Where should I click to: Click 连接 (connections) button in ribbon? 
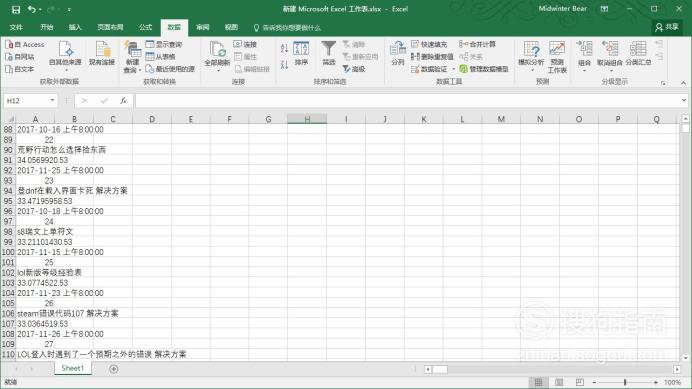pyautogui.click(x=245, y=45)
